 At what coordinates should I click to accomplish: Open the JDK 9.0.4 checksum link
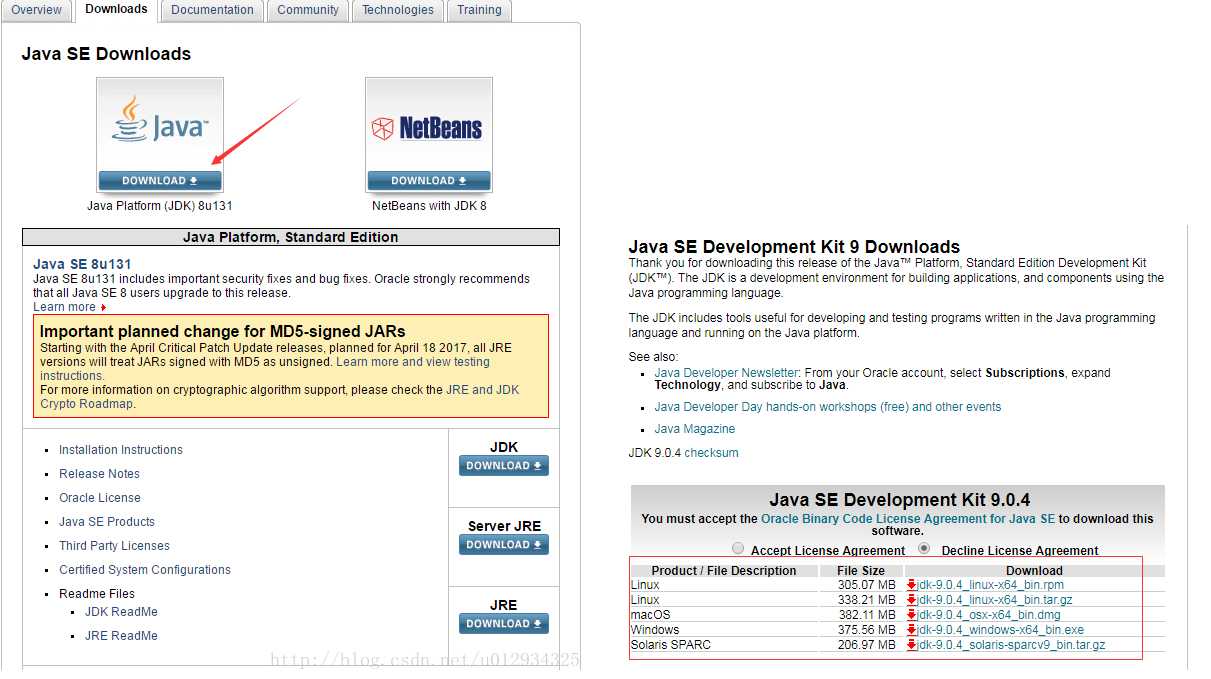pos(711,453)
